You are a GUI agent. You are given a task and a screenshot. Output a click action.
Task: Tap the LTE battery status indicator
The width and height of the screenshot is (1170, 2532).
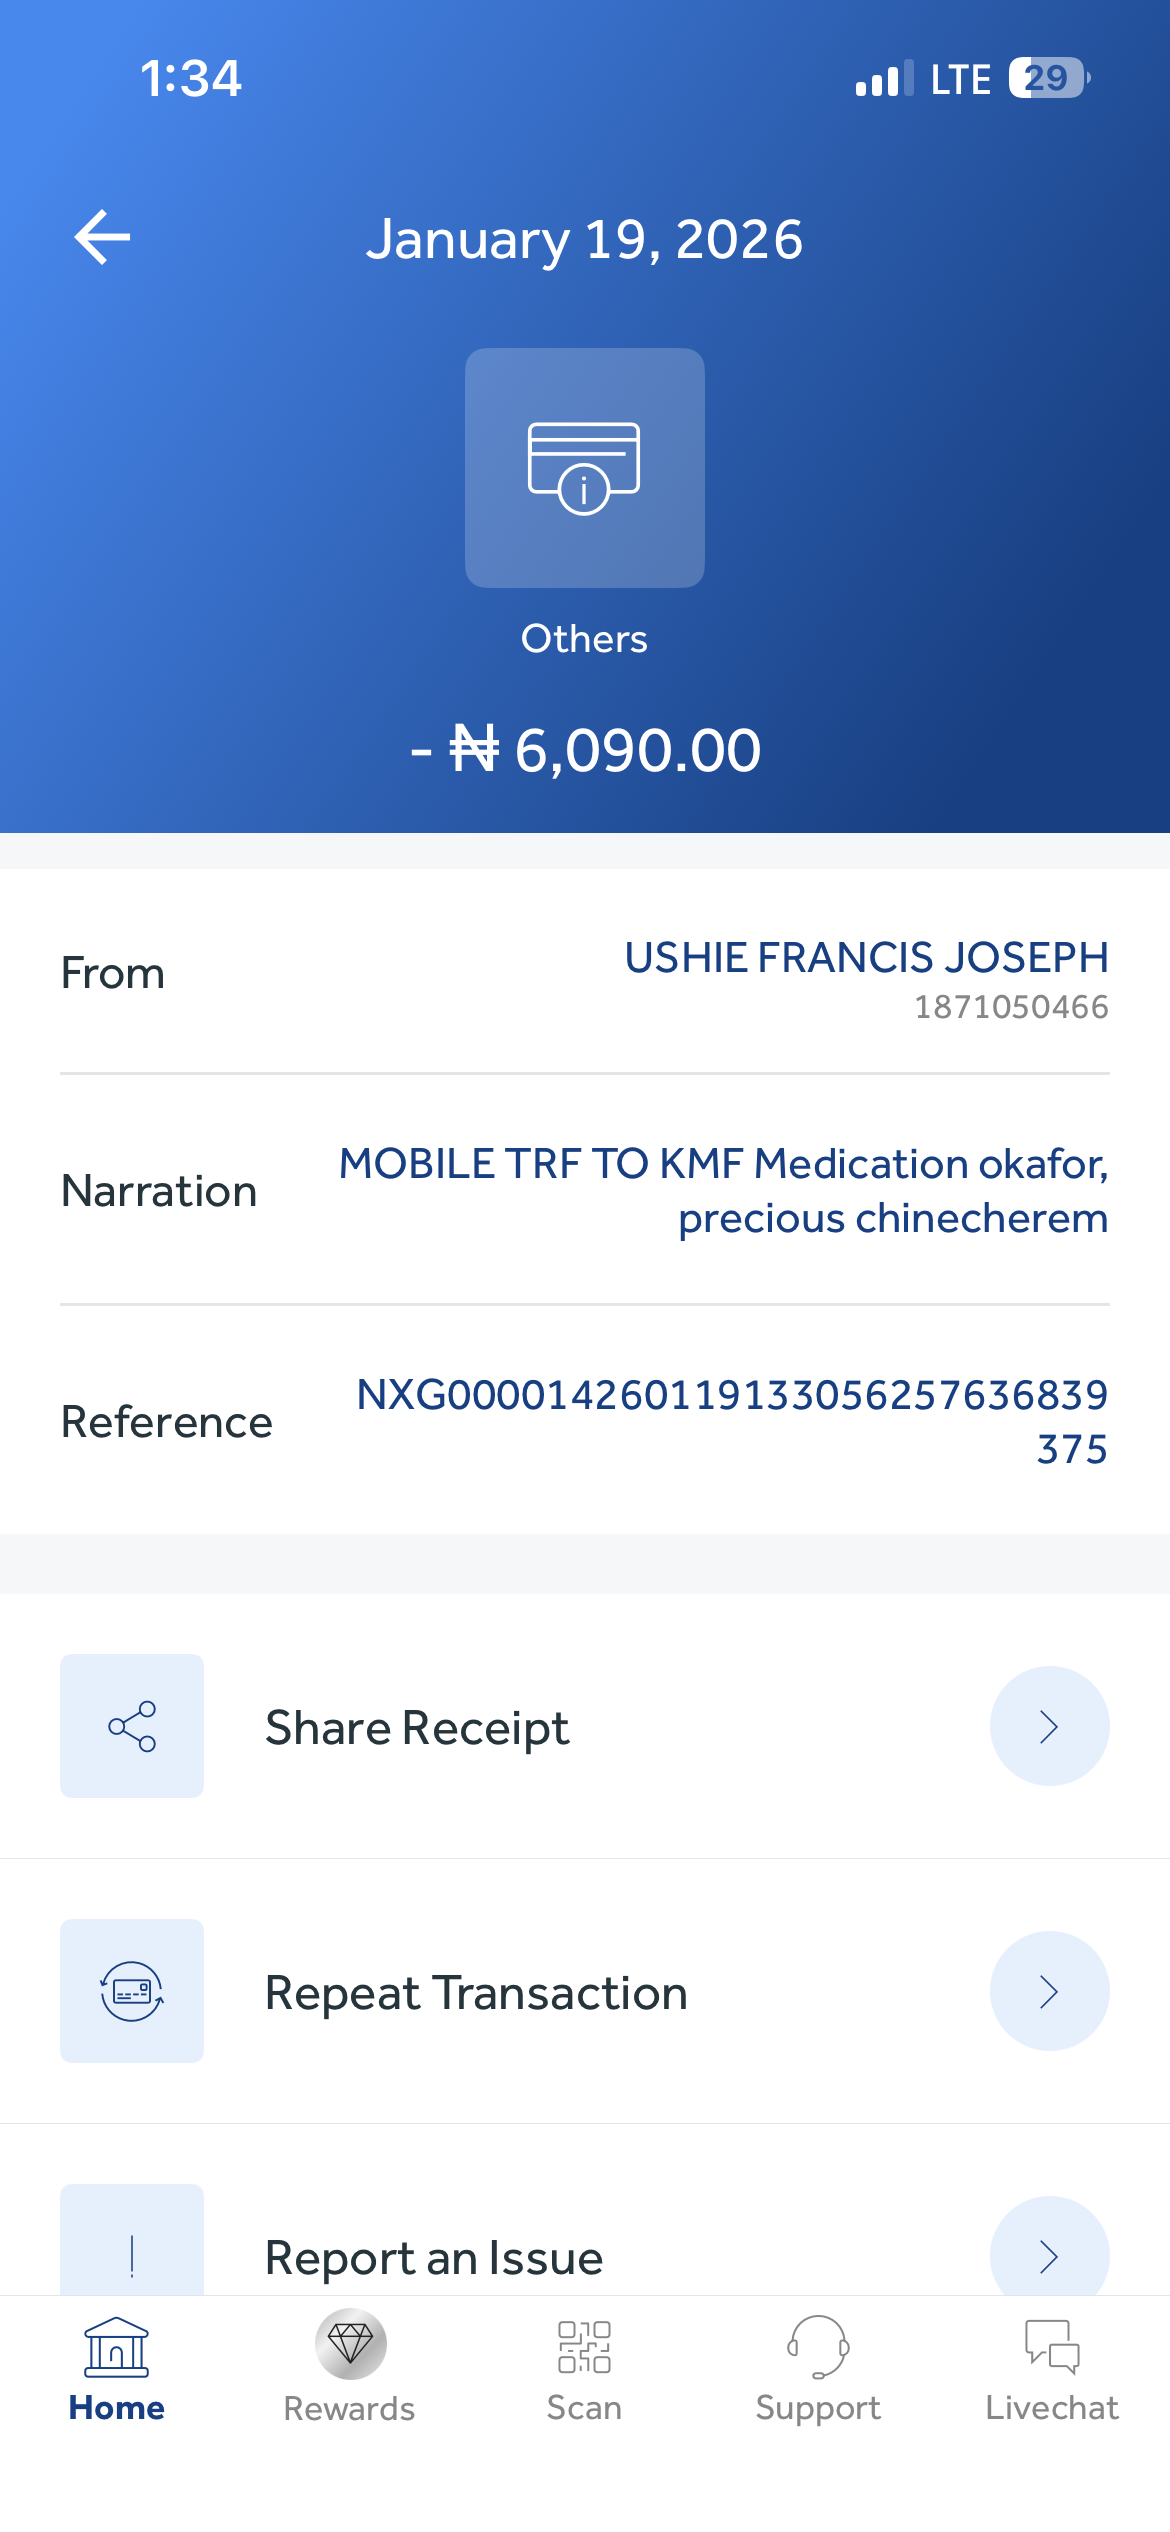point(1046,78)
